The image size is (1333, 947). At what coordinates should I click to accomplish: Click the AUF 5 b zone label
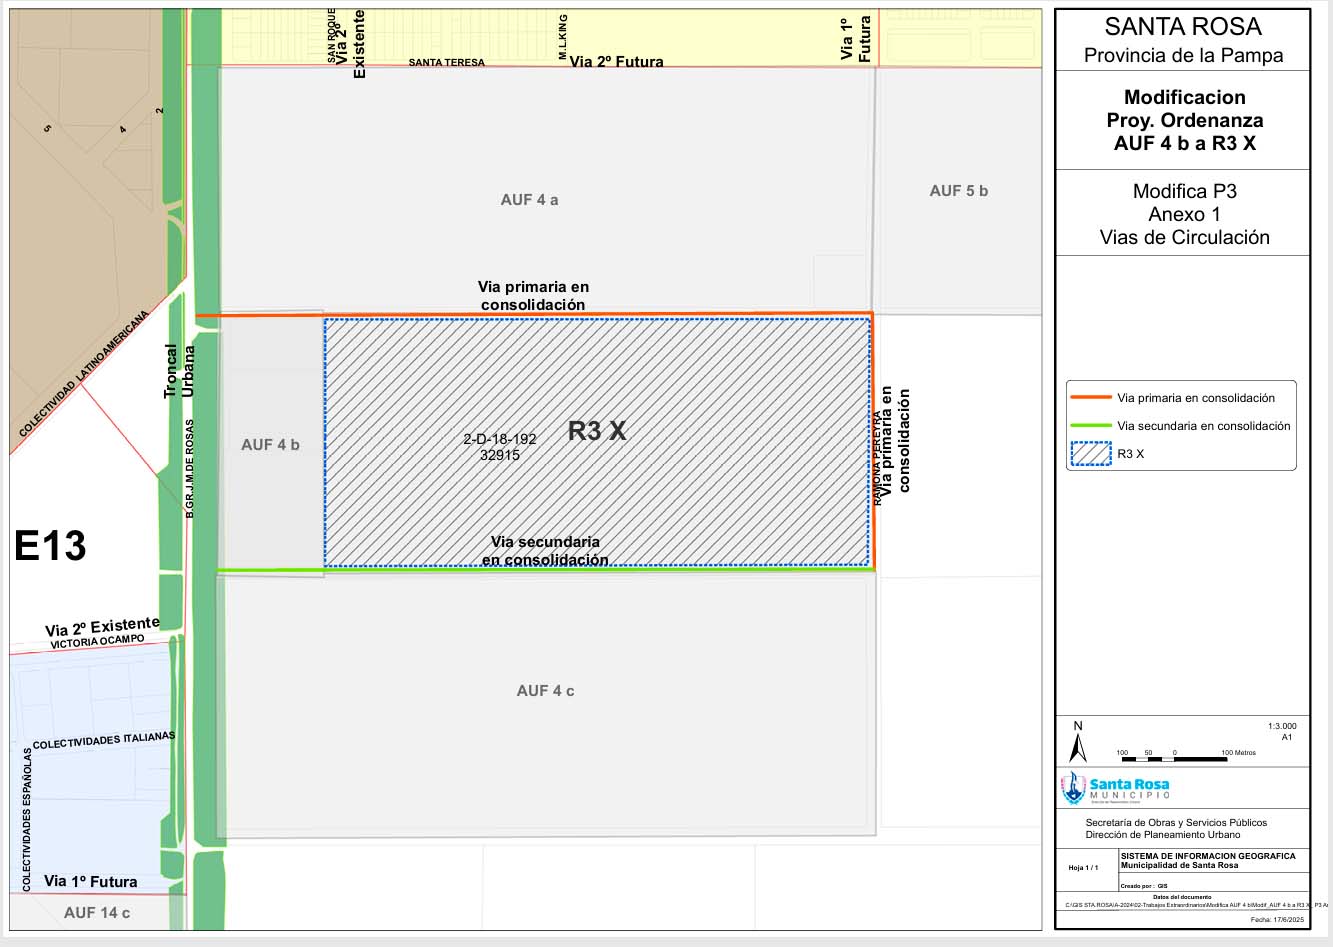(959, 191)
